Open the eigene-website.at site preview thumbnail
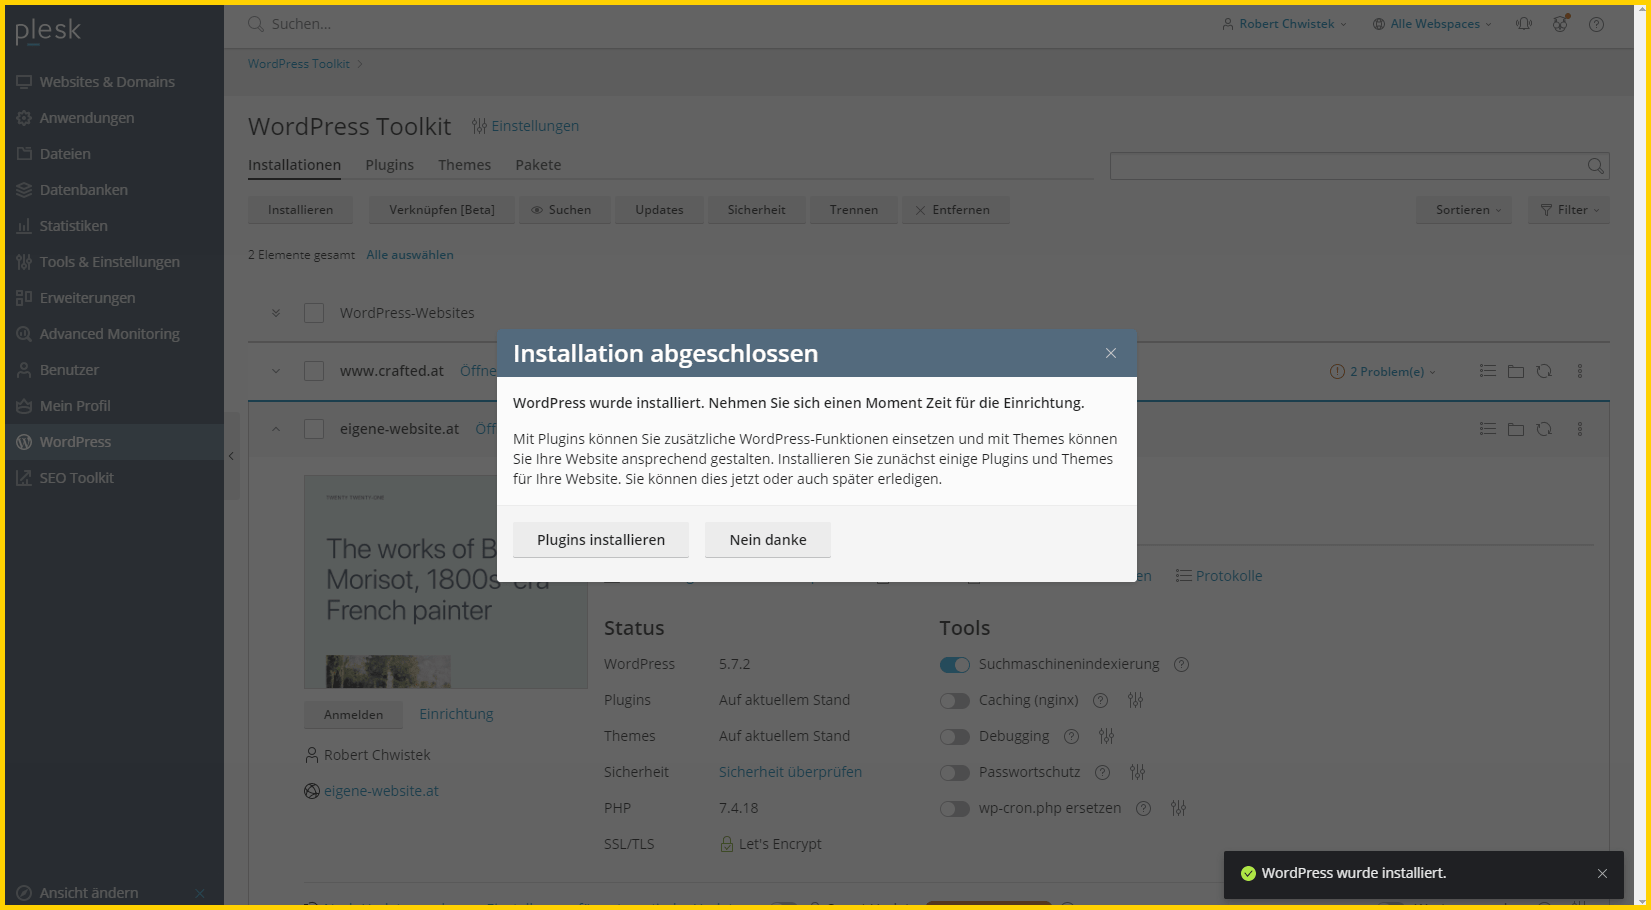 446,582
